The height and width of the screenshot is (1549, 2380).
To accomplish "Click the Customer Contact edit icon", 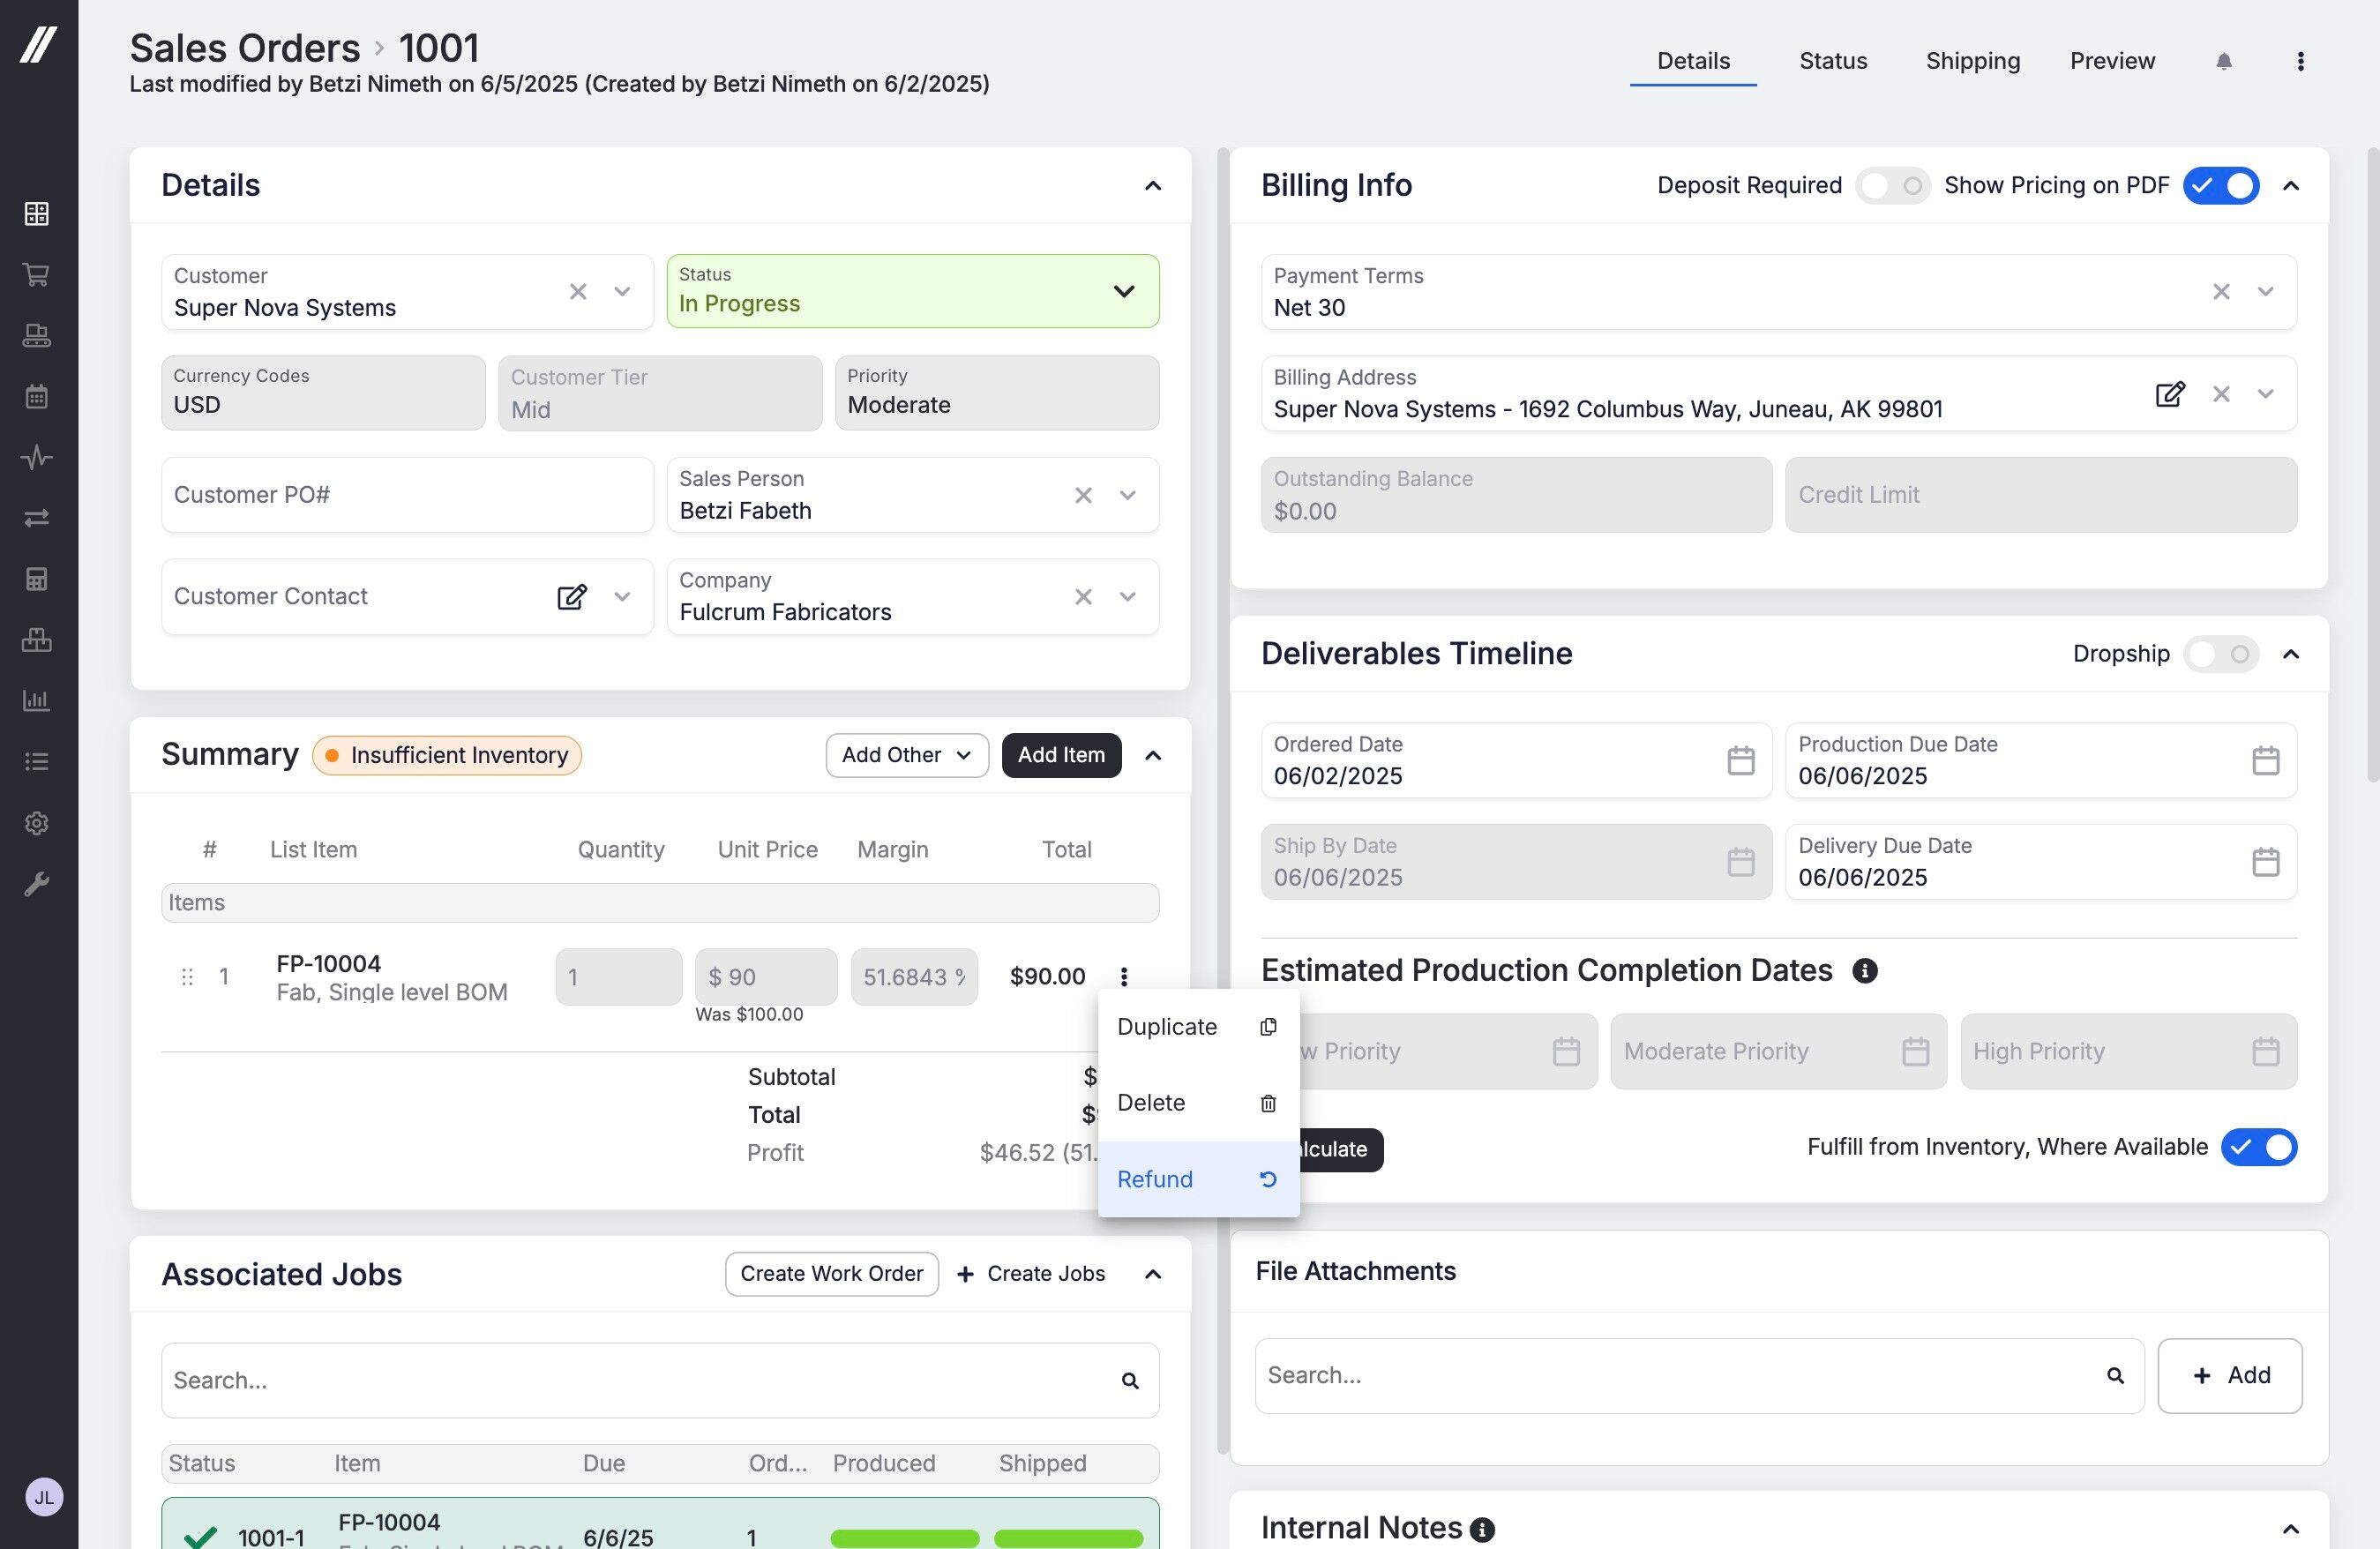I will point(571,597).
